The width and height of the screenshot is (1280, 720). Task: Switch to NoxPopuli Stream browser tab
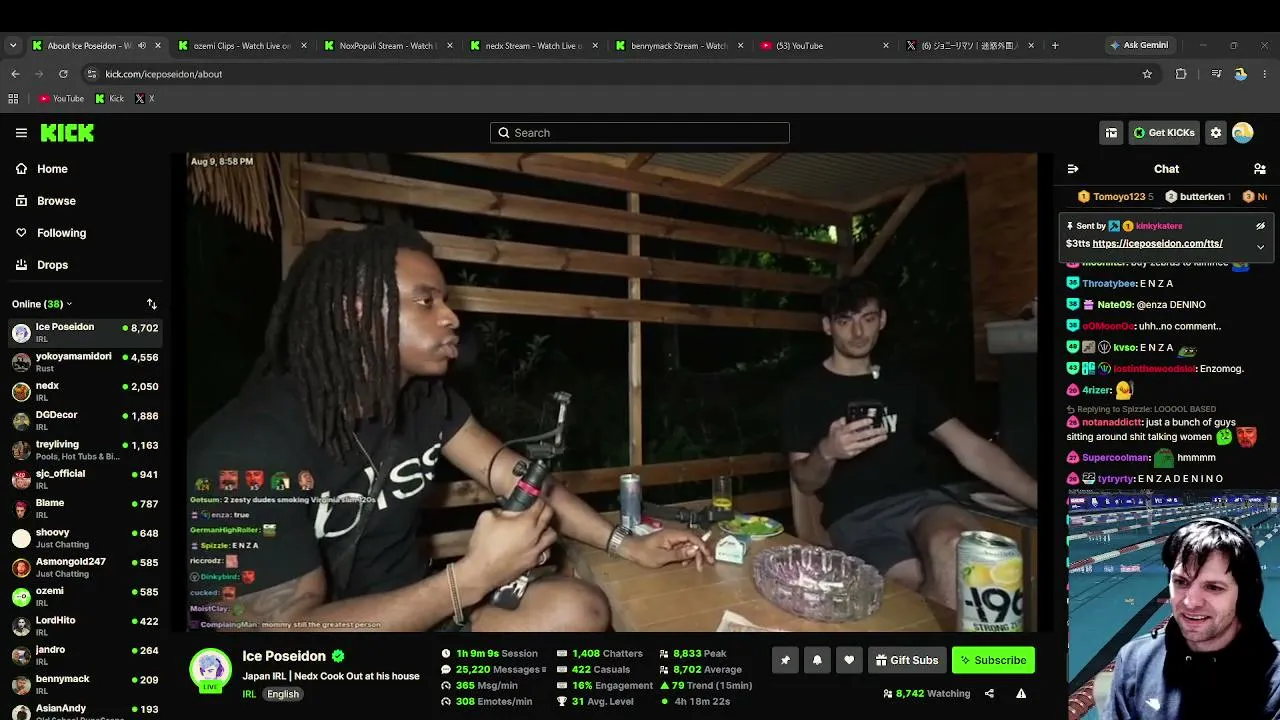(387, 45)
